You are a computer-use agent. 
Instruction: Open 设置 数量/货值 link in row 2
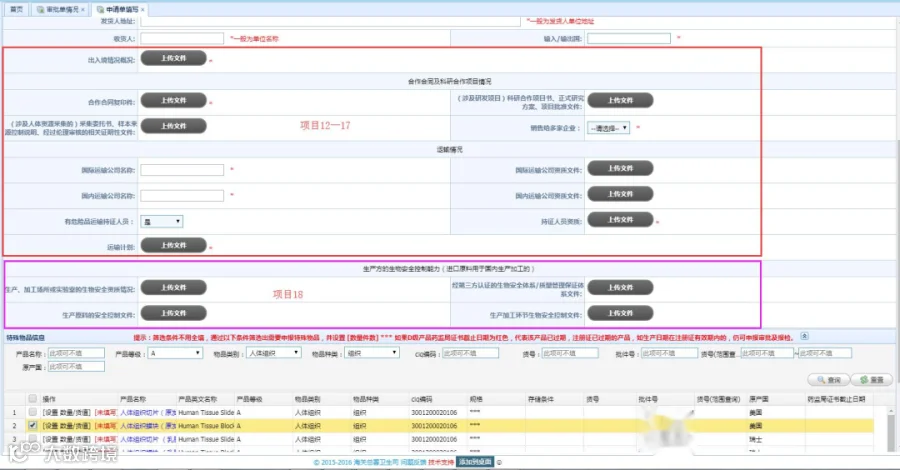tap(67, 426)
